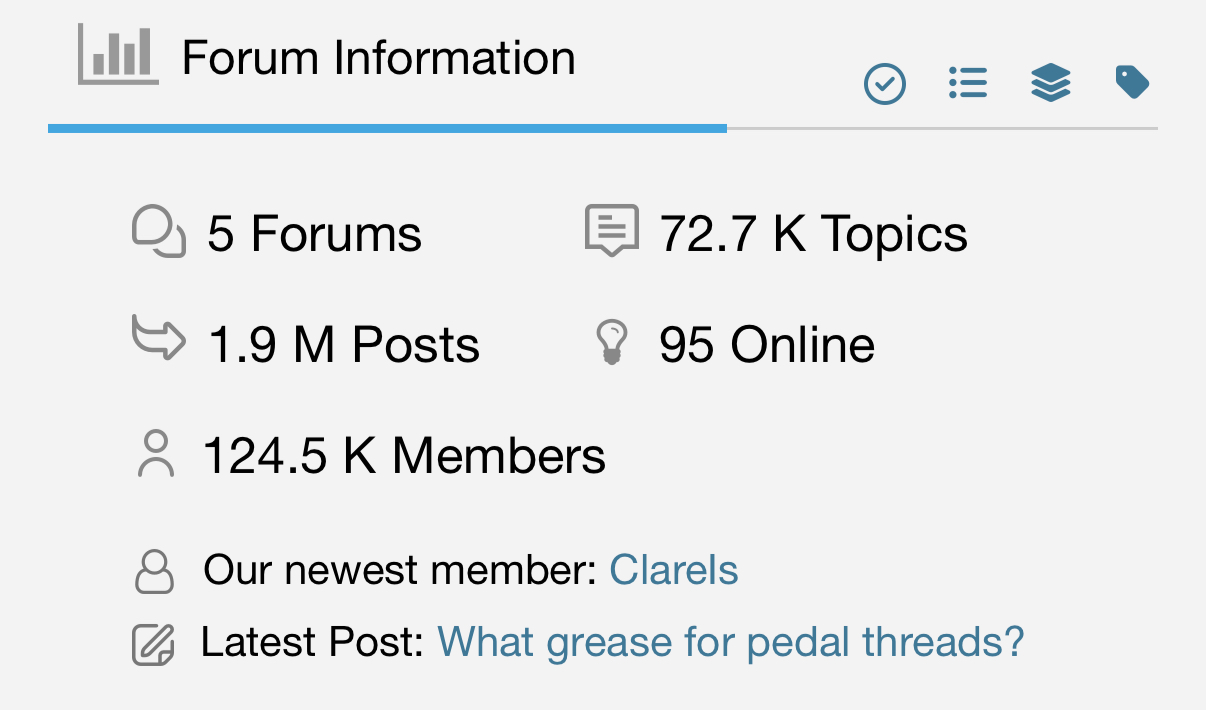1206x710 pixels.
Task: Open "What grease for pedal threads?" post
Action: (731, 642)
